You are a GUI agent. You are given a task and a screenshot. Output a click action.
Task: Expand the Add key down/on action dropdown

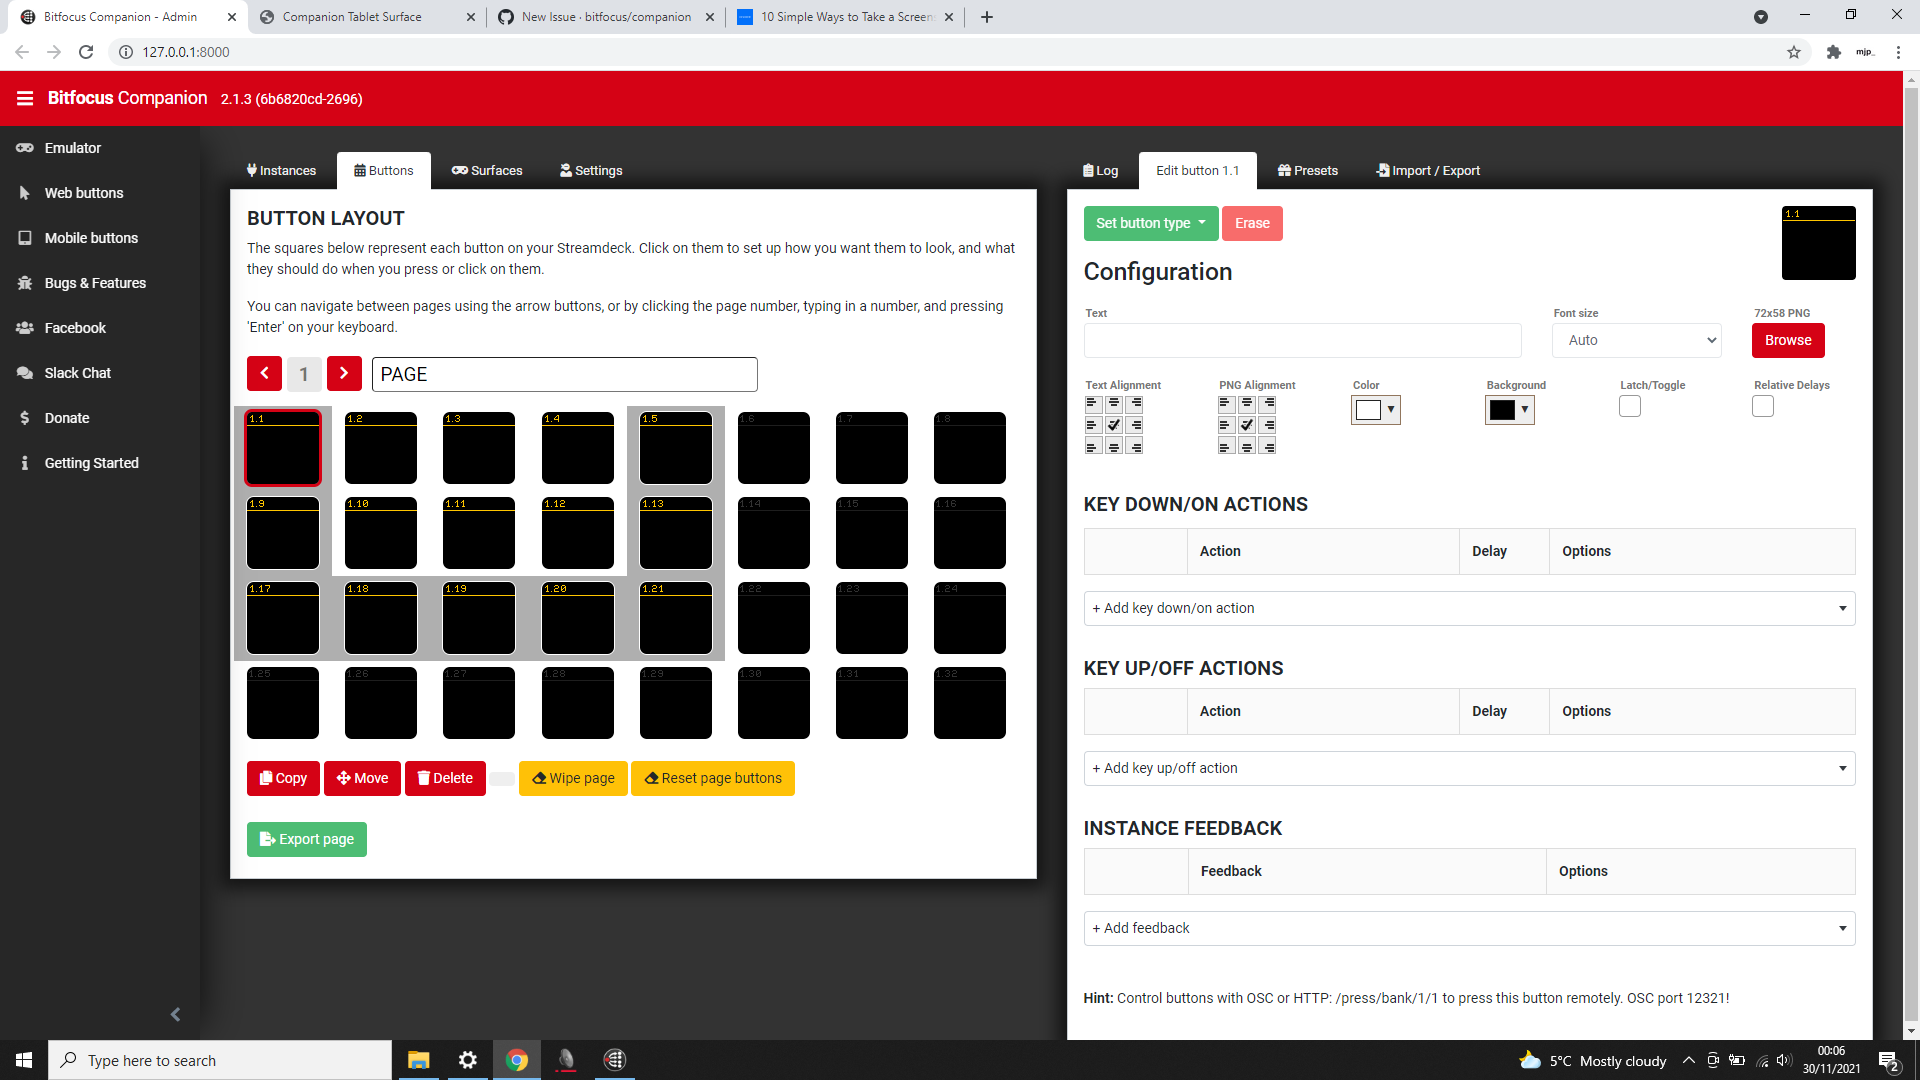click(1468, 608)
